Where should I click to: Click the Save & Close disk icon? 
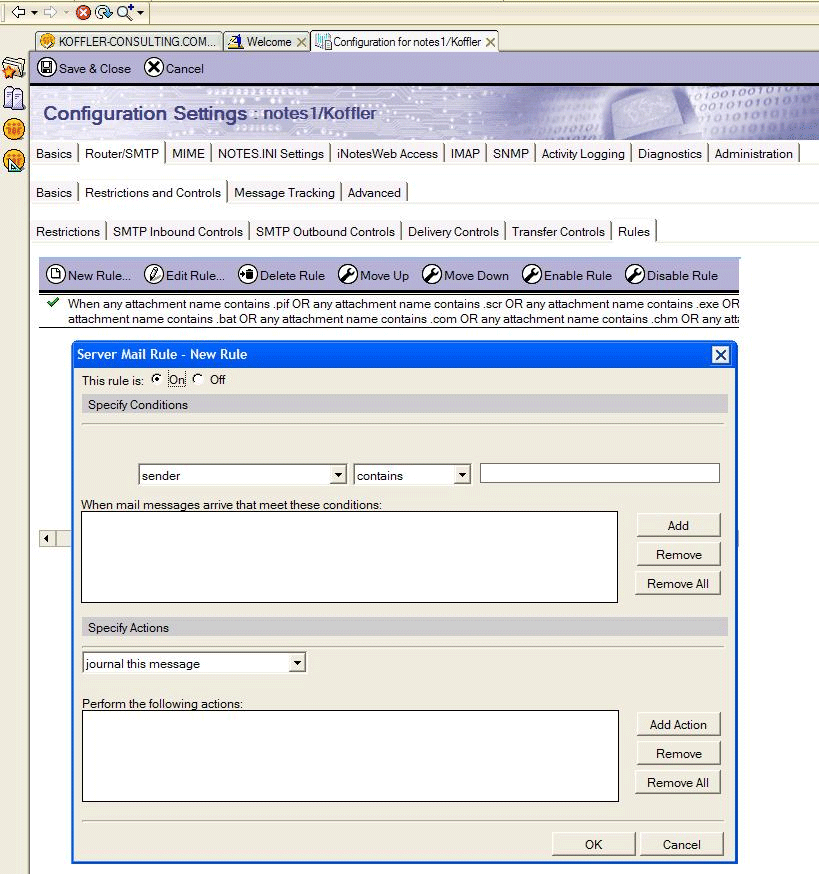[47, 68]
